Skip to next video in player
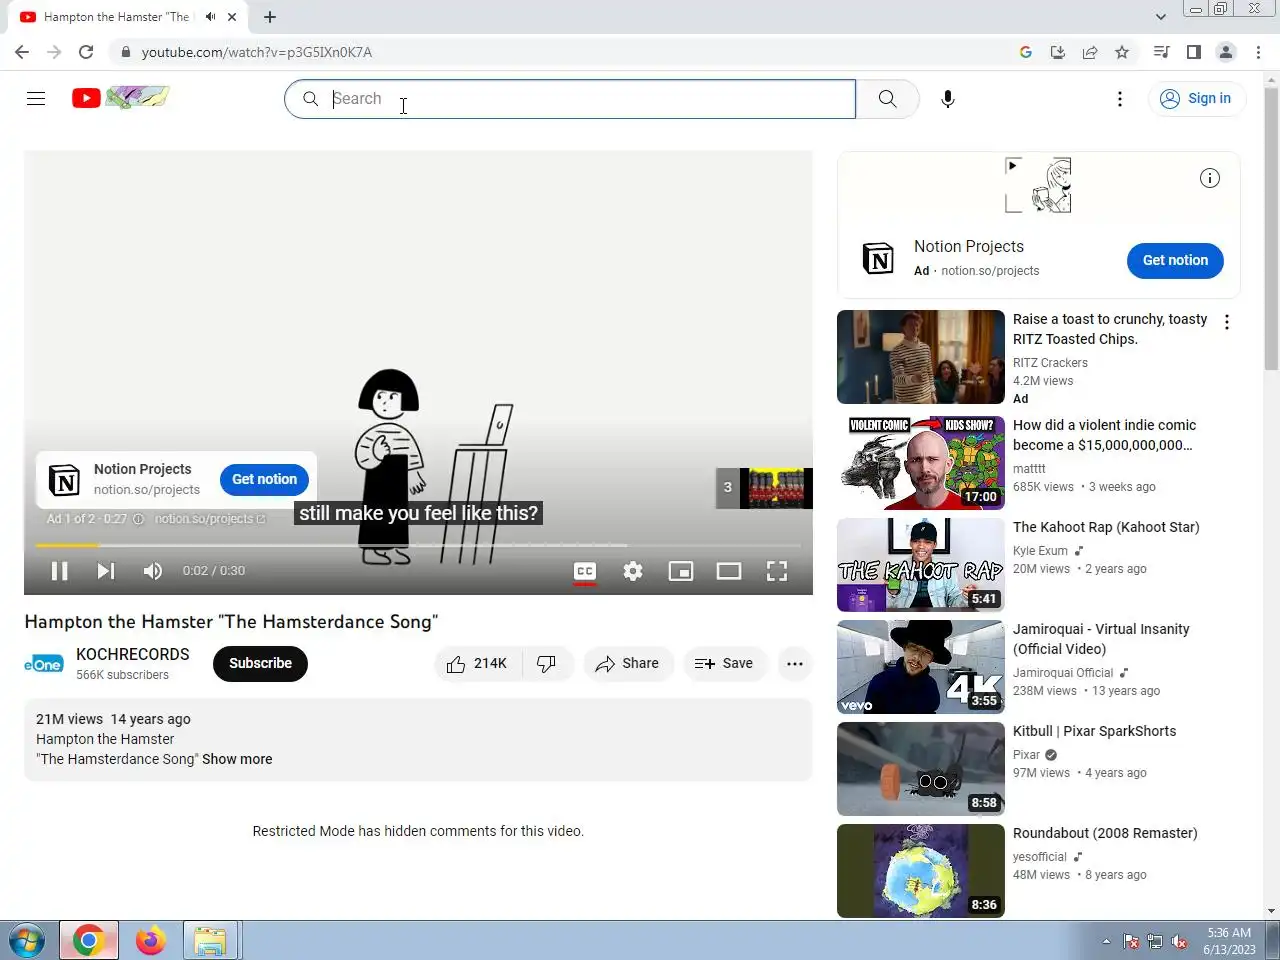 point(106,571)
